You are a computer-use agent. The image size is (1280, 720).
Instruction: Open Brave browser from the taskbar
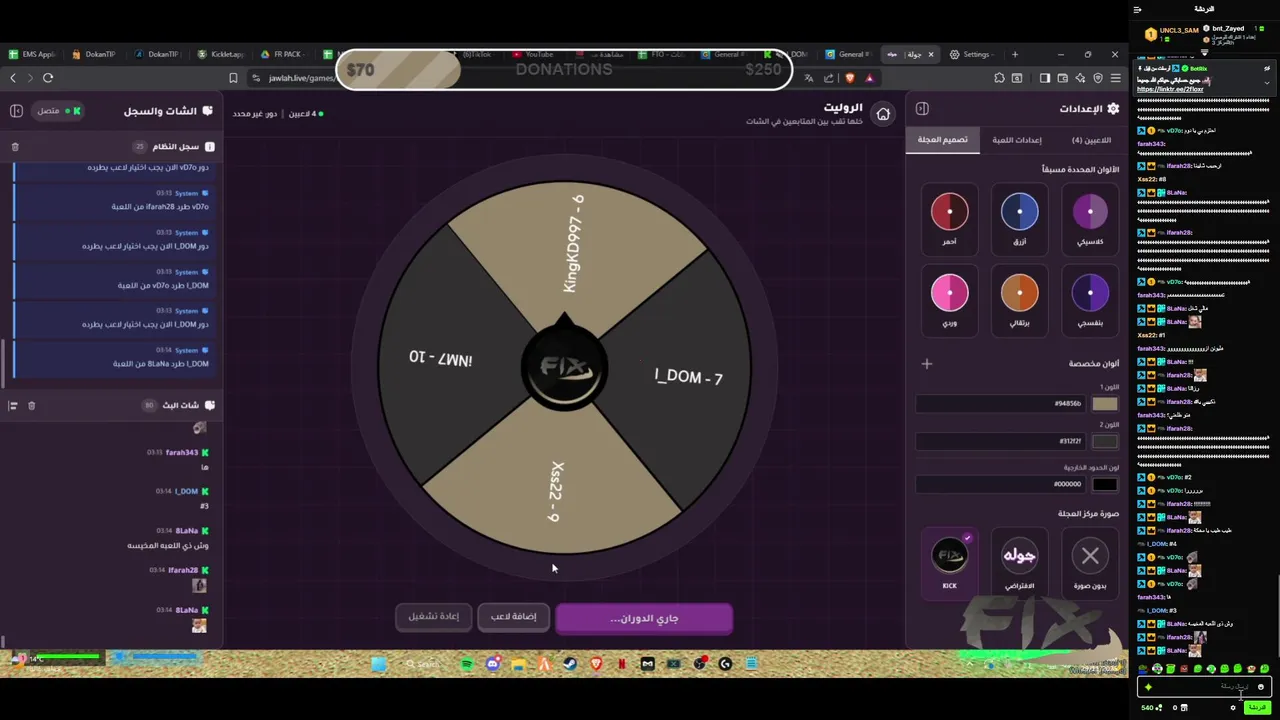click(x=596, y=663)
